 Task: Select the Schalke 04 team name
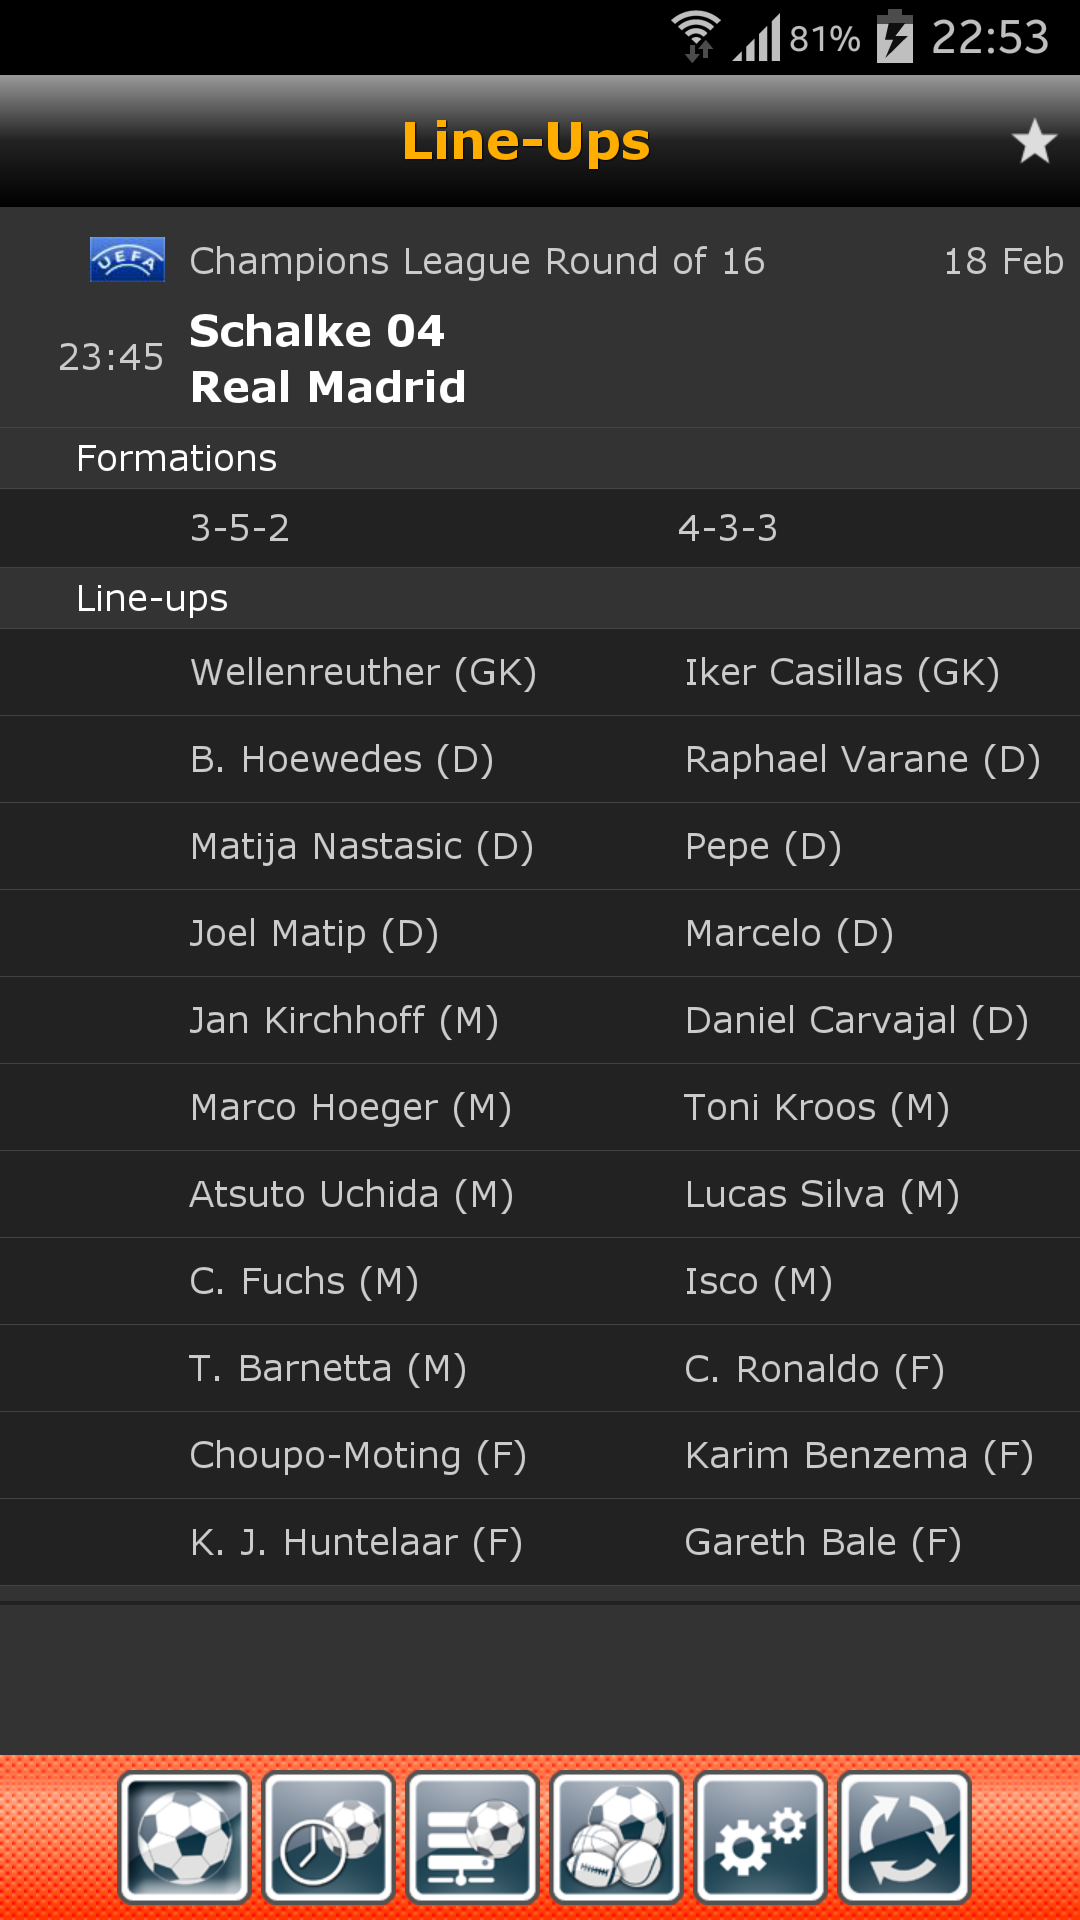pyautogui.click(x=317, y=331)
